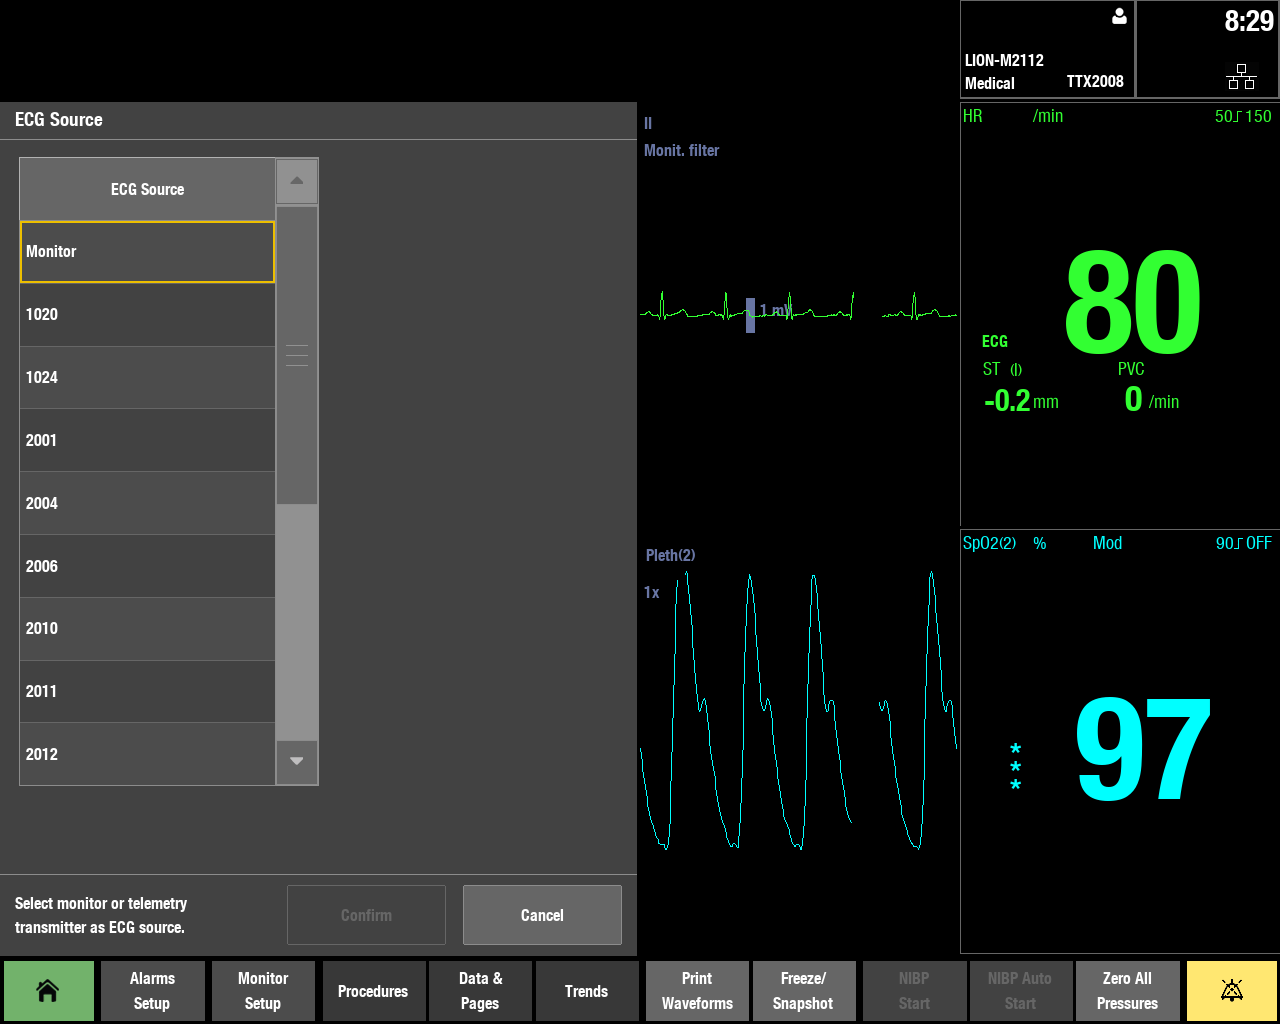Silence alarms with the crossed bell icon
The image size is (1280, 1024).
click(1231, 990)
